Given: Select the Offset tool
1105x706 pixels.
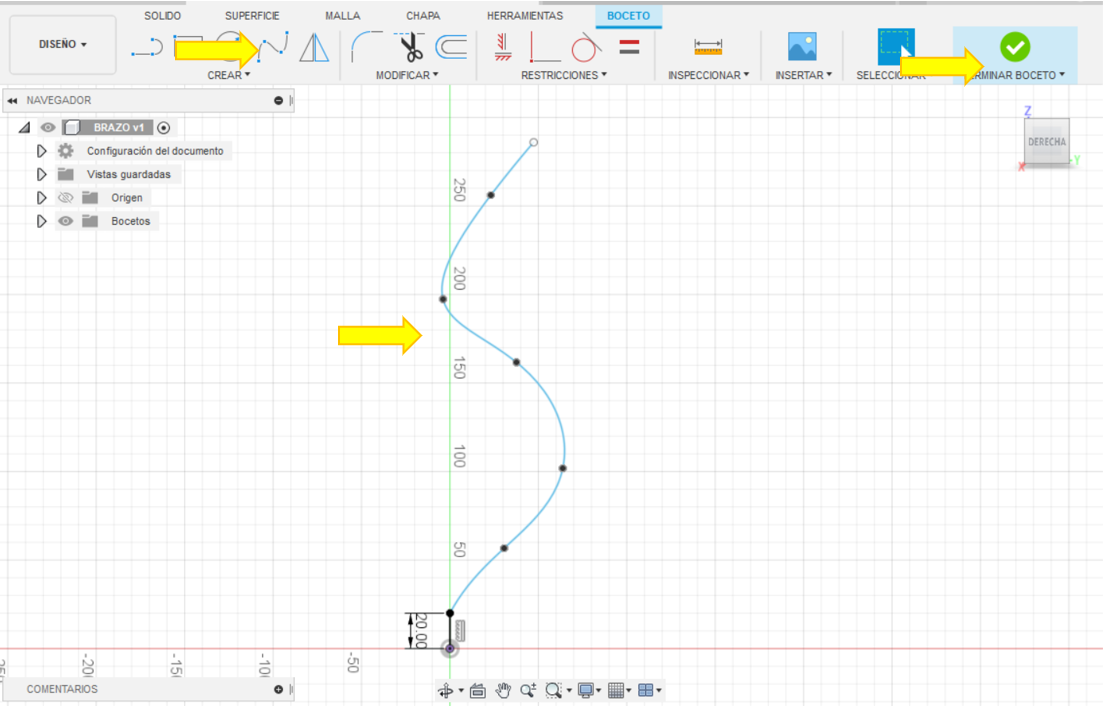Looking at the screenshot, I should [x=451, y=47].
